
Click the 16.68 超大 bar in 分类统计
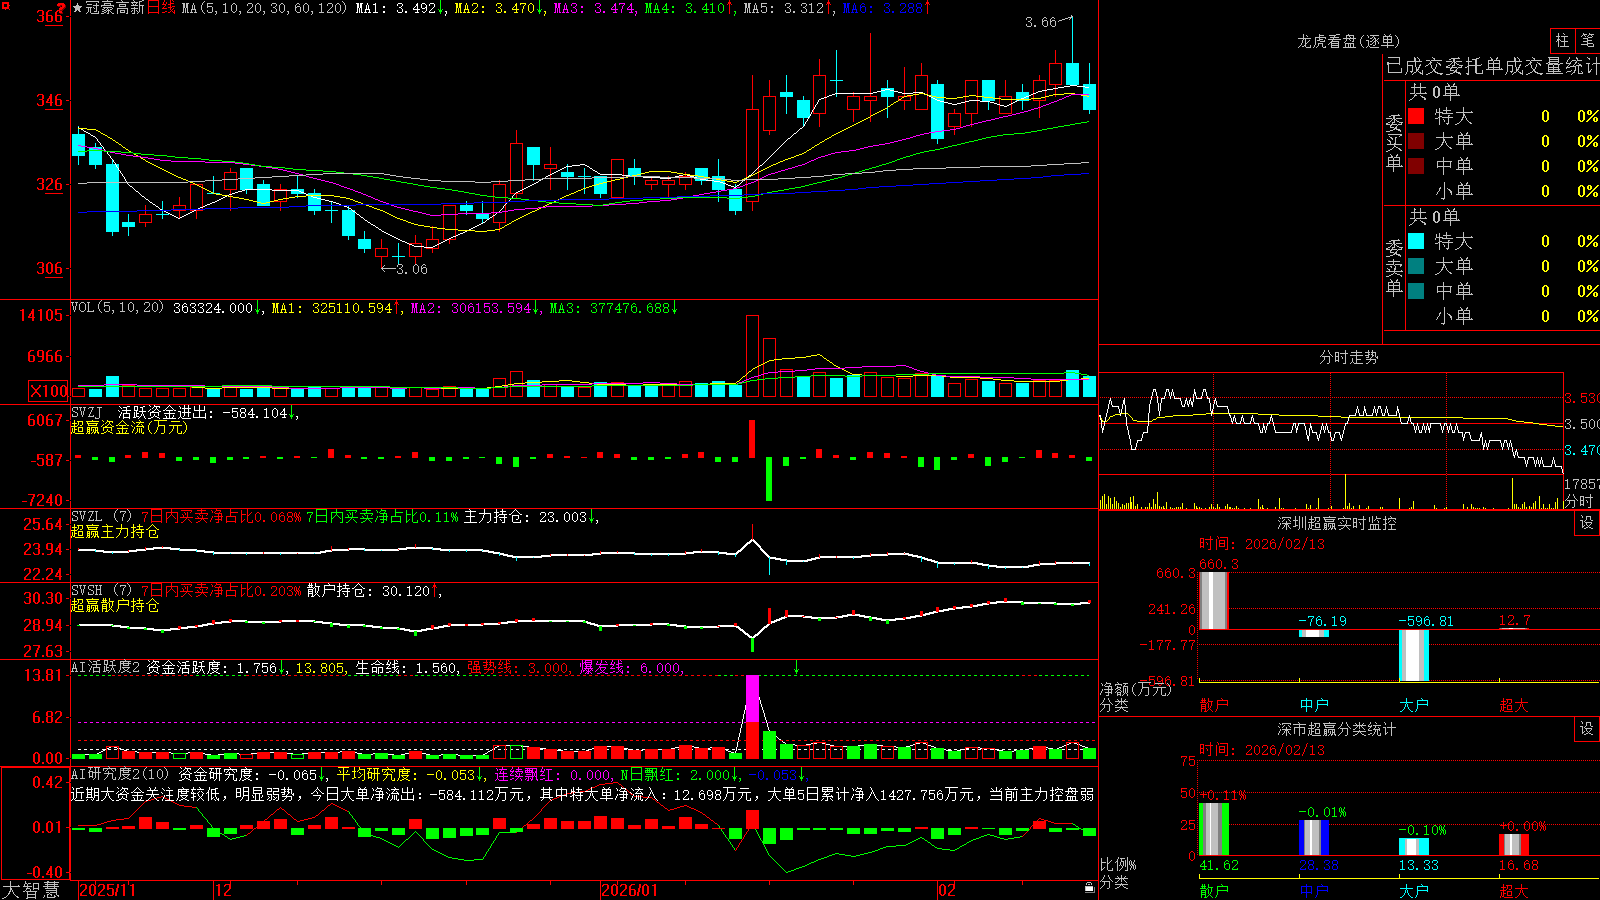pyautogui.click(x=1514, y=845)
